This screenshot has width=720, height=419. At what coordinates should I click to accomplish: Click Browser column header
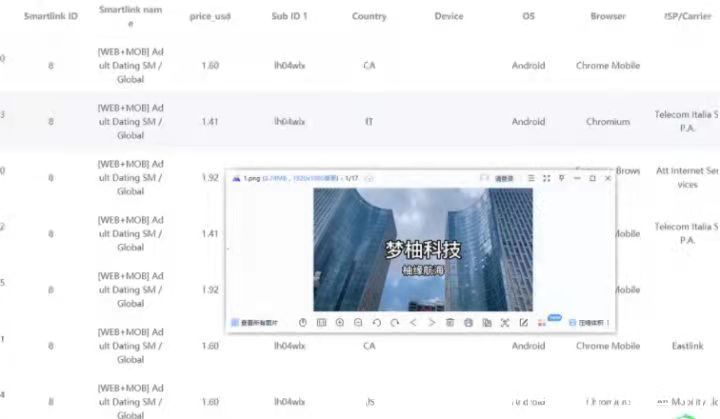click(608, 16)
